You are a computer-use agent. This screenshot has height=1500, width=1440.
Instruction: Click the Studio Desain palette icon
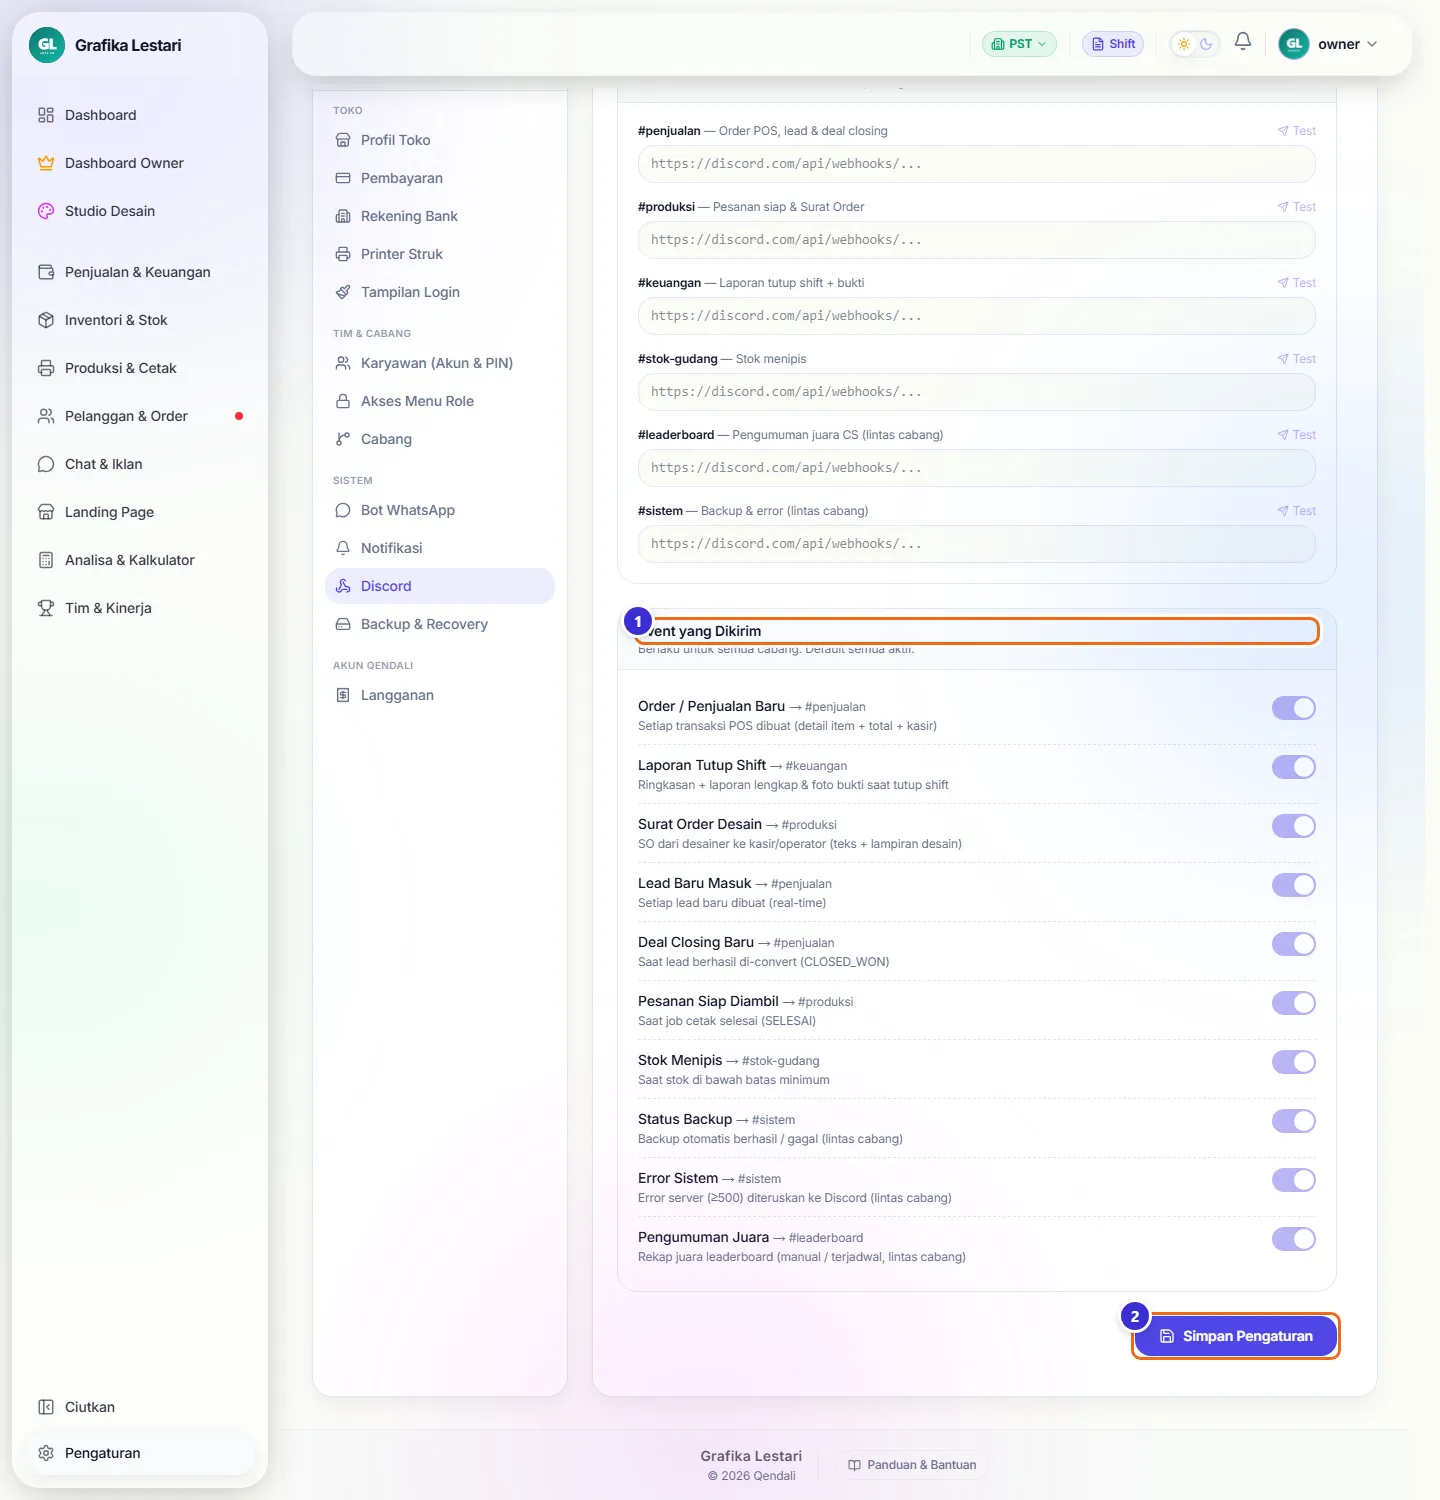tap(46, 211)
